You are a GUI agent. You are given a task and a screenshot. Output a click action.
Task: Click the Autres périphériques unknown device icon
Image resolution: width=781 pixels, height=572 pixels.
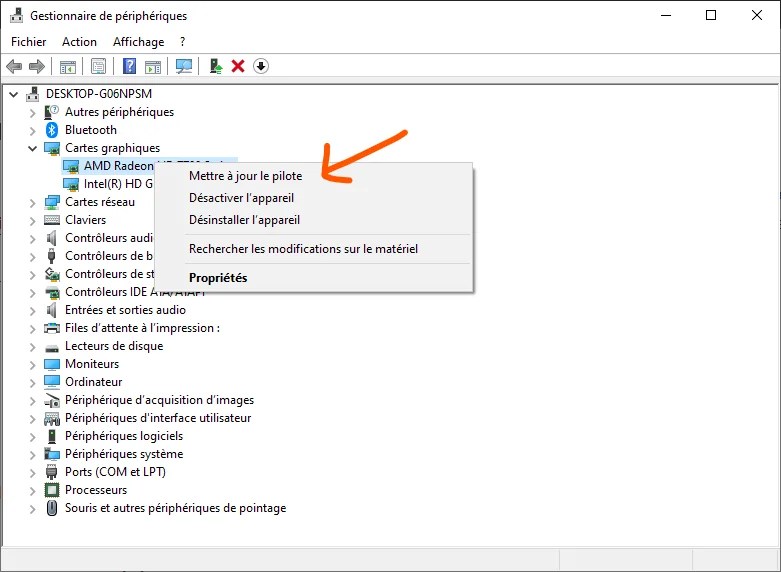tap(52, 112)
